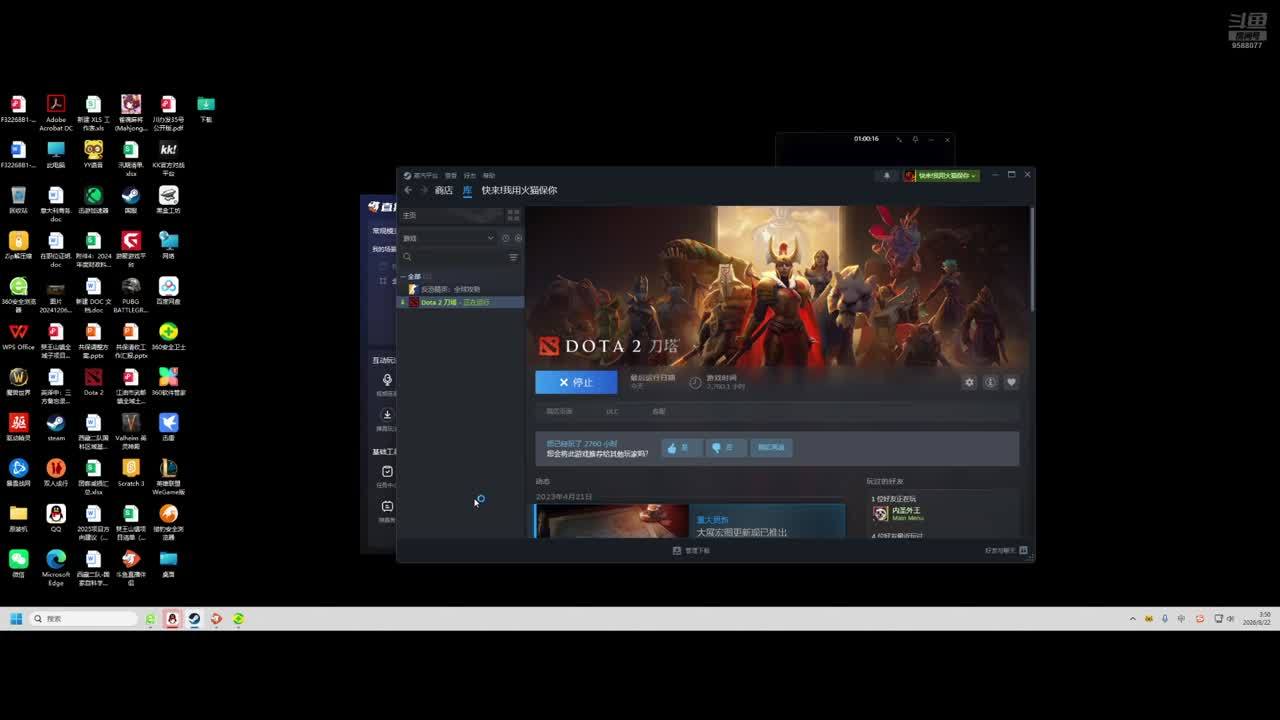The width and height of the screenshot is (1280, 720).
Task: Select the 库 library tab
Action: tap(467, 190)
